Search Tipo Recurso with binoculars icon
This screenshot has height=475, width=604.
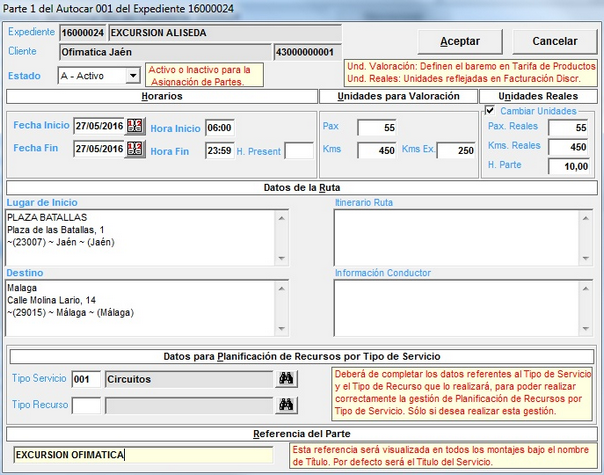(x=286, y=405)
